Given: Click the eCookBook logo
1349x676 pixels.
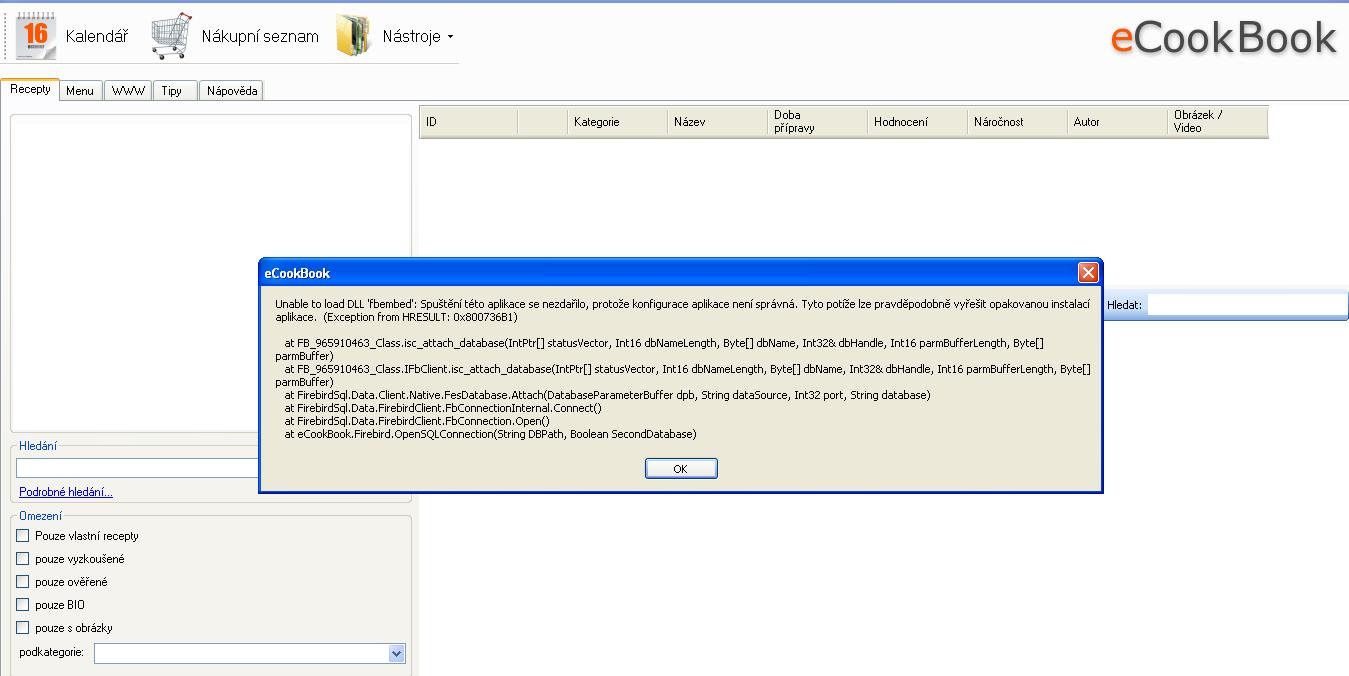Looking at the screenshot, I should [x=1223, y=37].
